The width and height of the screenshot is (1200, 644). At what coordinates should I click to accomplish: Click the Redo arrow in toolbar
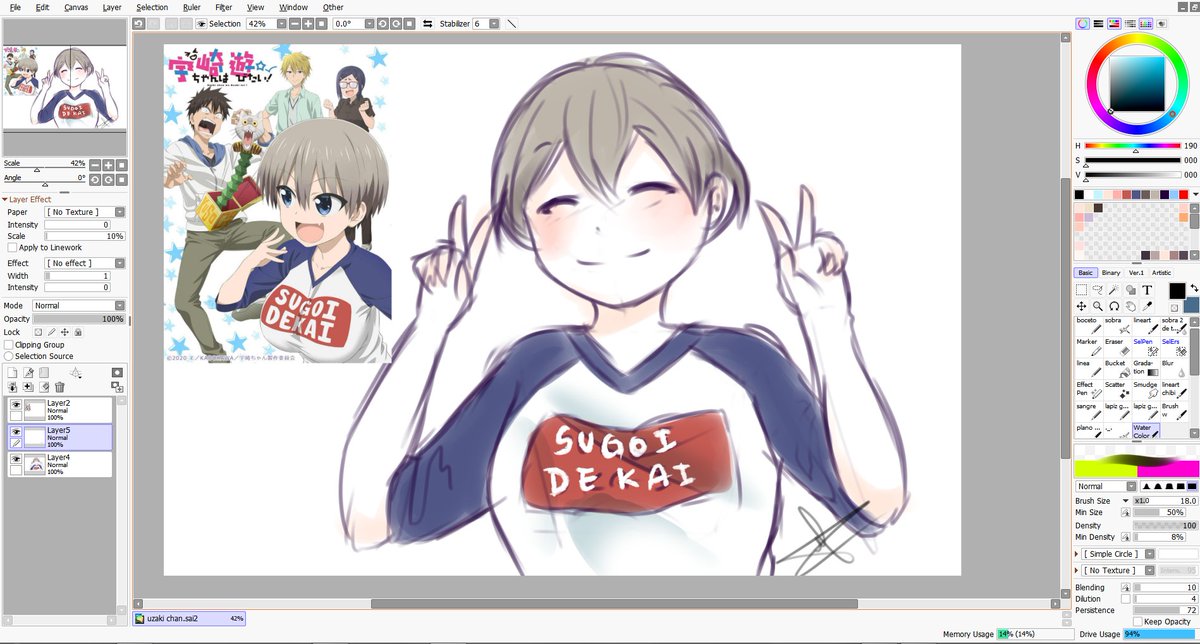tap(153, 23)
